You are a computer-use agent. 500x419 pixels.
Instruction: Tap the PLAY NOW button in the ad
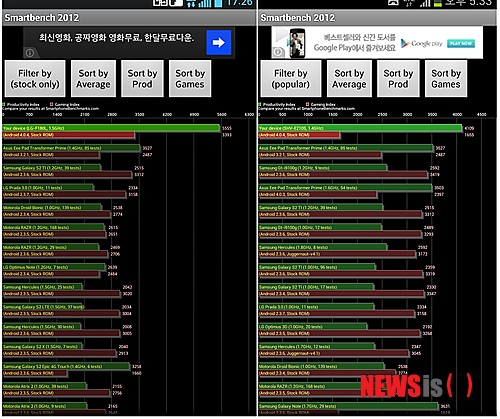click(461, 43)
